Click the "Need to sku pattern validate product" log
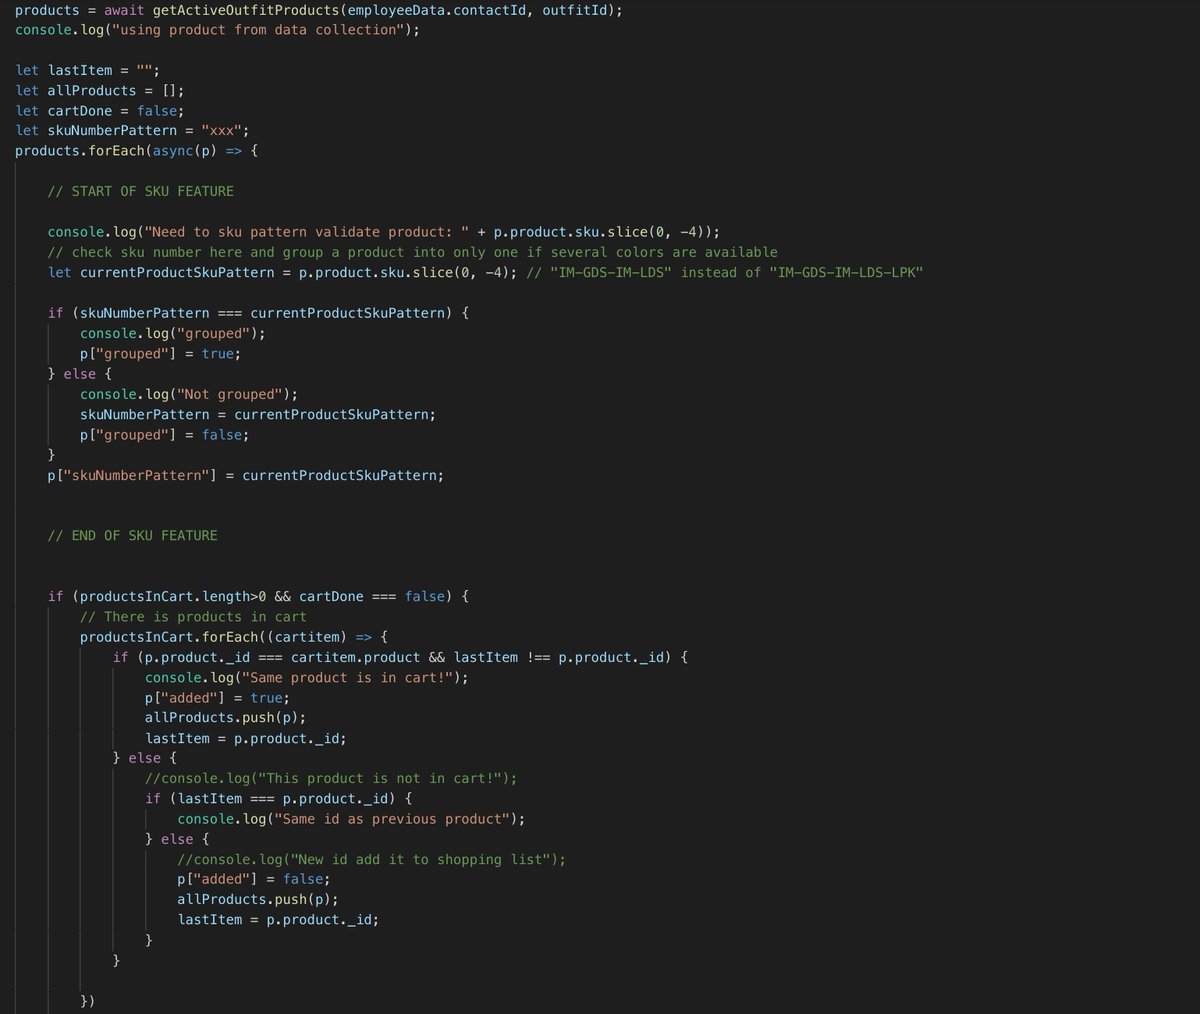Image resolution: width=1200 pixels, height=1014 pixels. tap(384, 232)
